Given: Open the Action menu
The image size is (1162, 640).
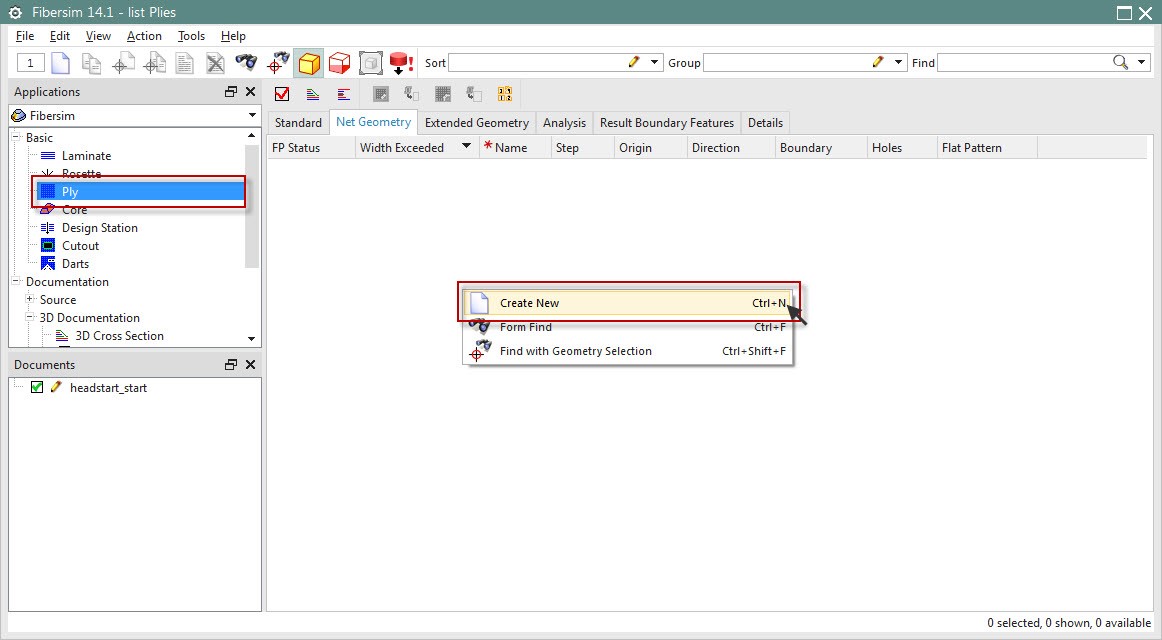Looking at the screenshot, I should click(x=144, y=36).
